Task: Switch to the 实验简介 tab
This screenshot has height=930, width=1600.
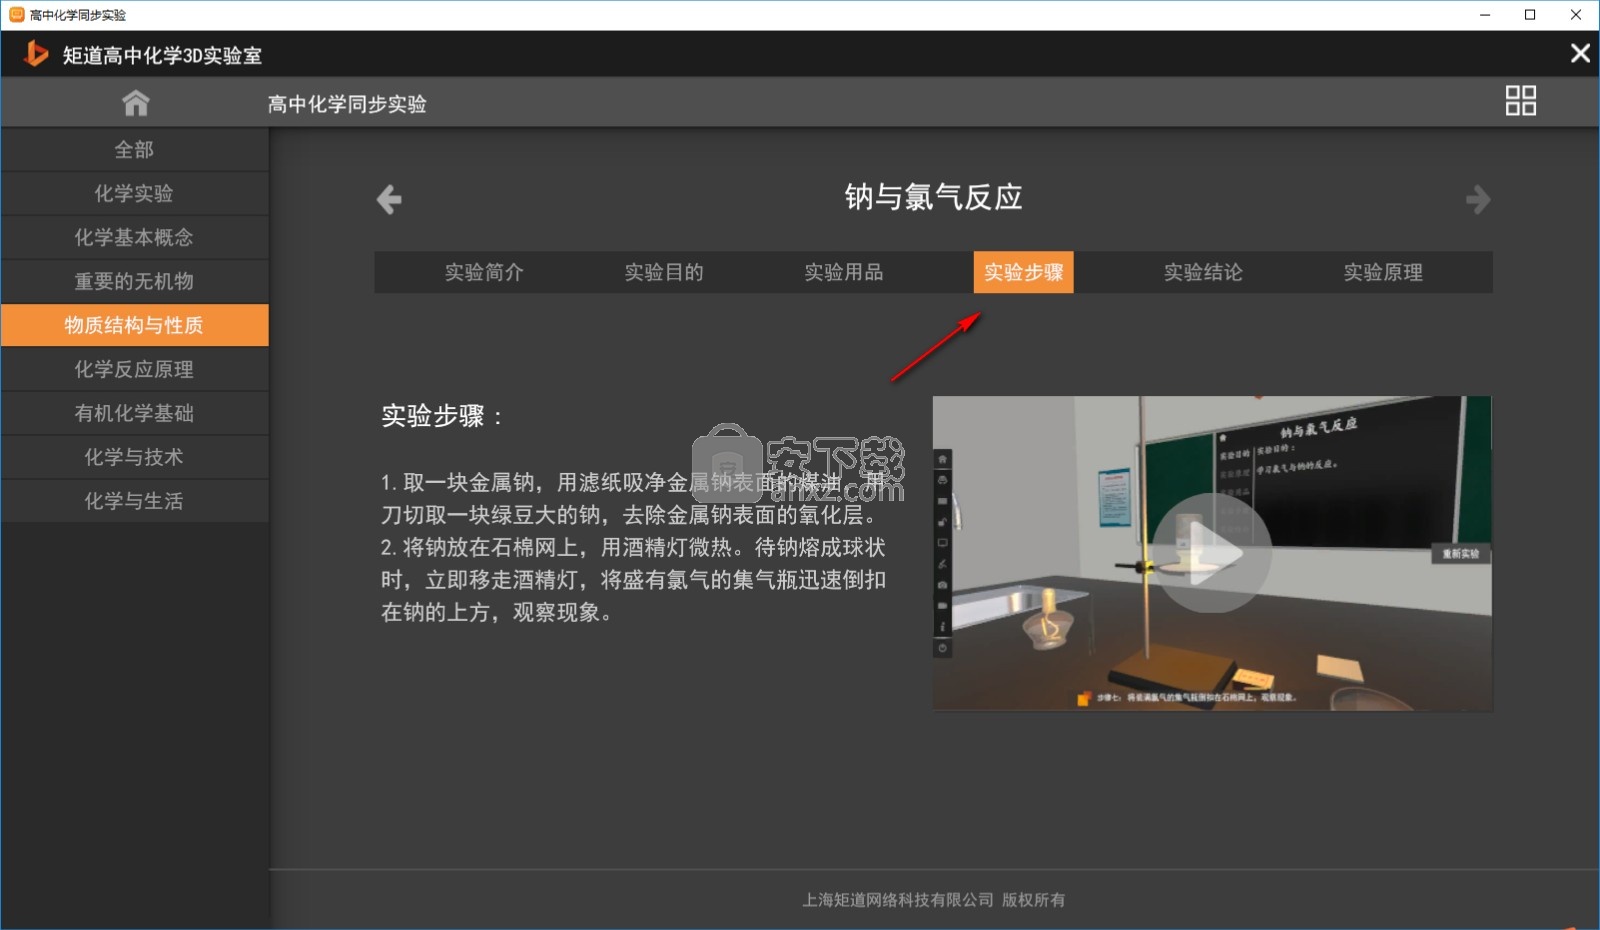Action: [484, 272]
